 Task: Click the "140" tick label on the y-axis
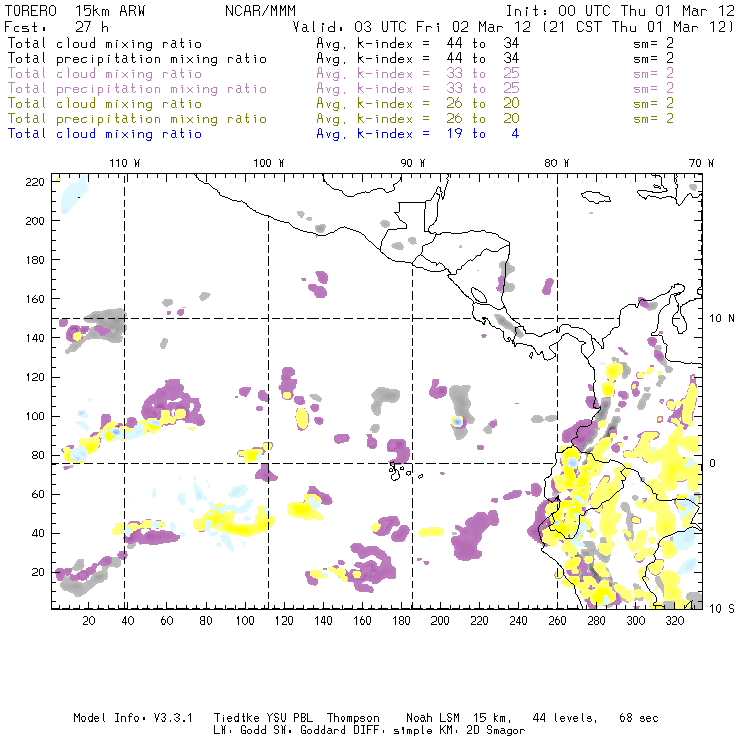click(34, 338)
